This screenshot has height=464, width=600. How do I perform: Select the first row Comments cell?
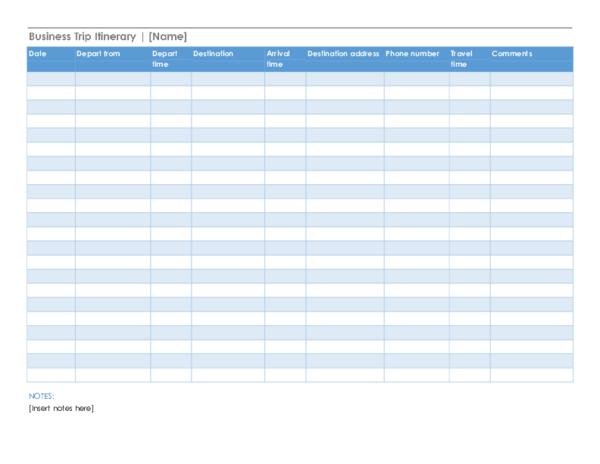(531, 78)
